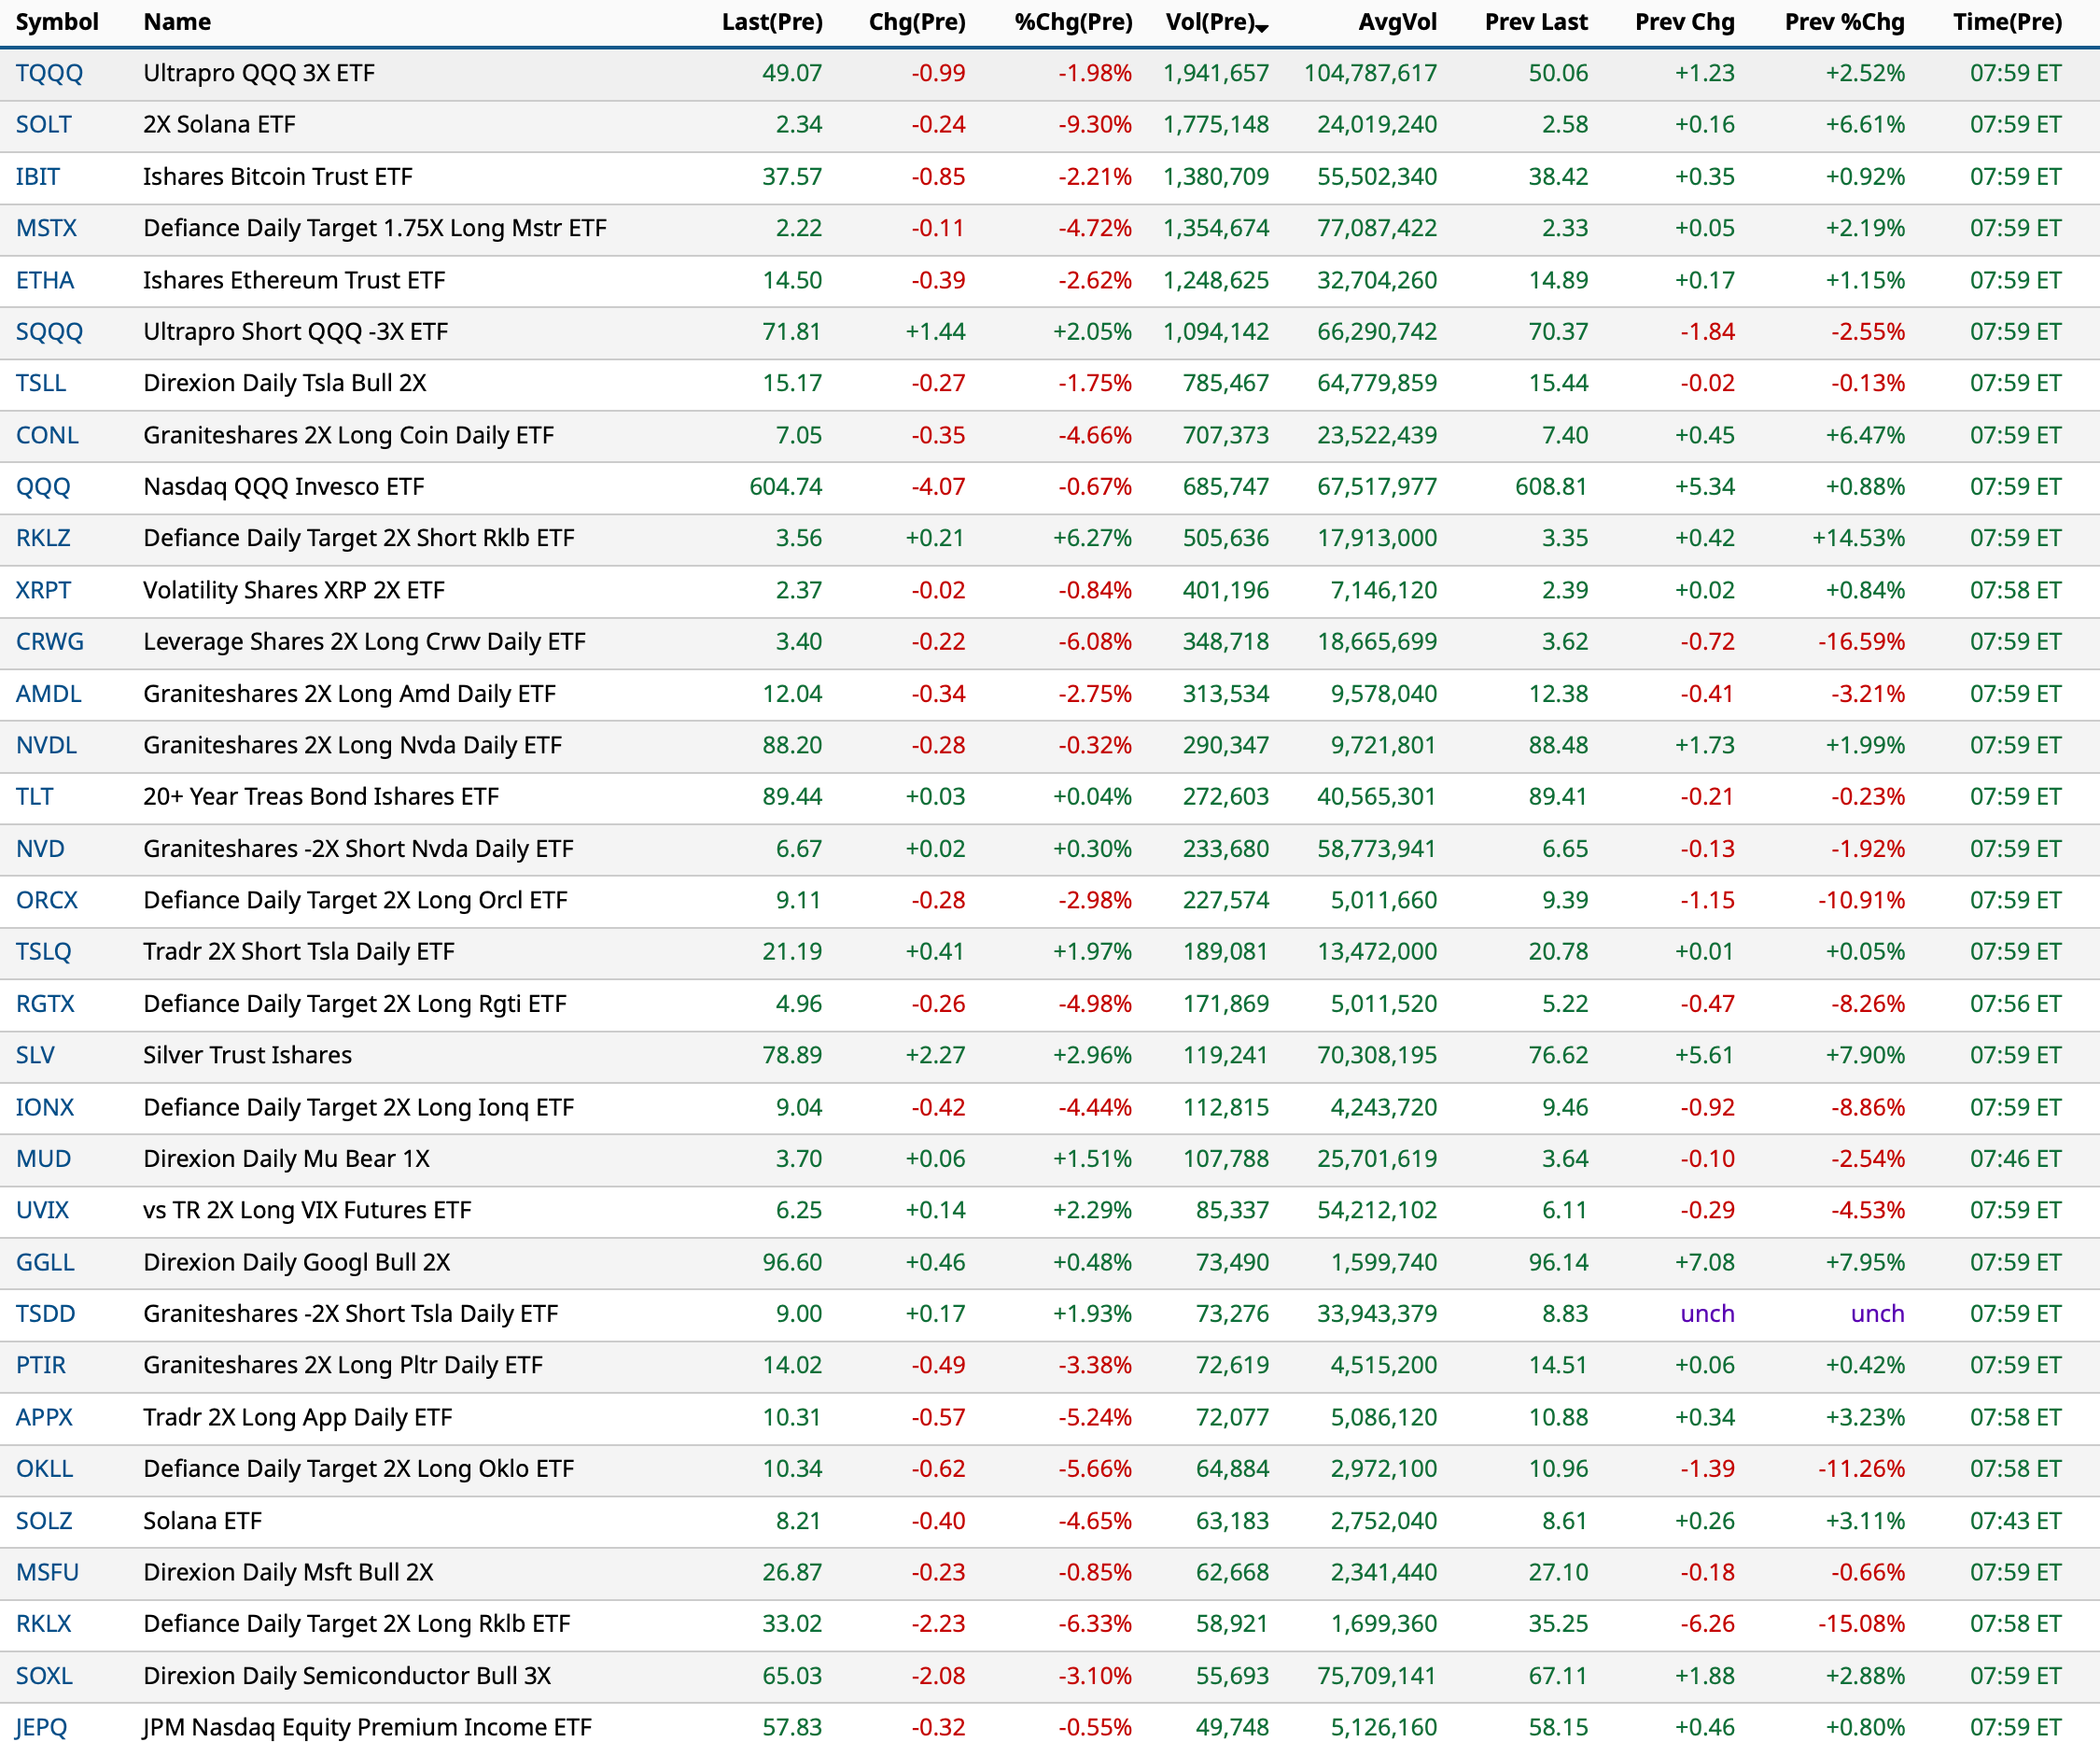Open the SOXL symbol link

44,1676
